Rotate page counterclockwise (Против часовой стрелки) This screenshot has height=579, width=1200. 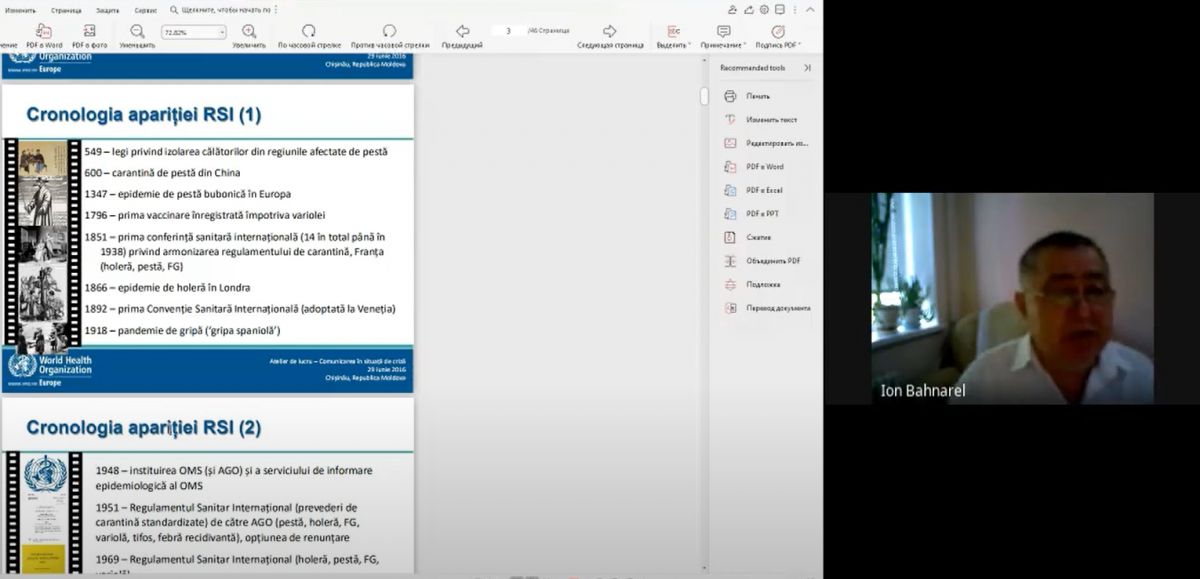tap(389, 31)
